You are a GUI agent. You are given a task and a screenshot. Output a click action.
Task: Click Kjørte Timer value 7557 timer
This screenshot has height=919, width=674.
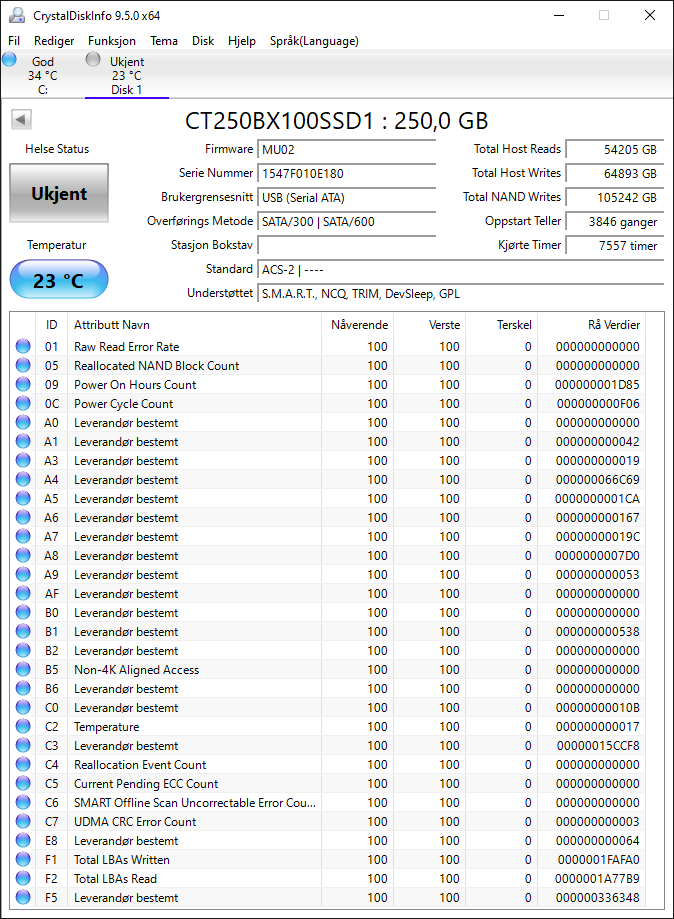tap(615, 246)
